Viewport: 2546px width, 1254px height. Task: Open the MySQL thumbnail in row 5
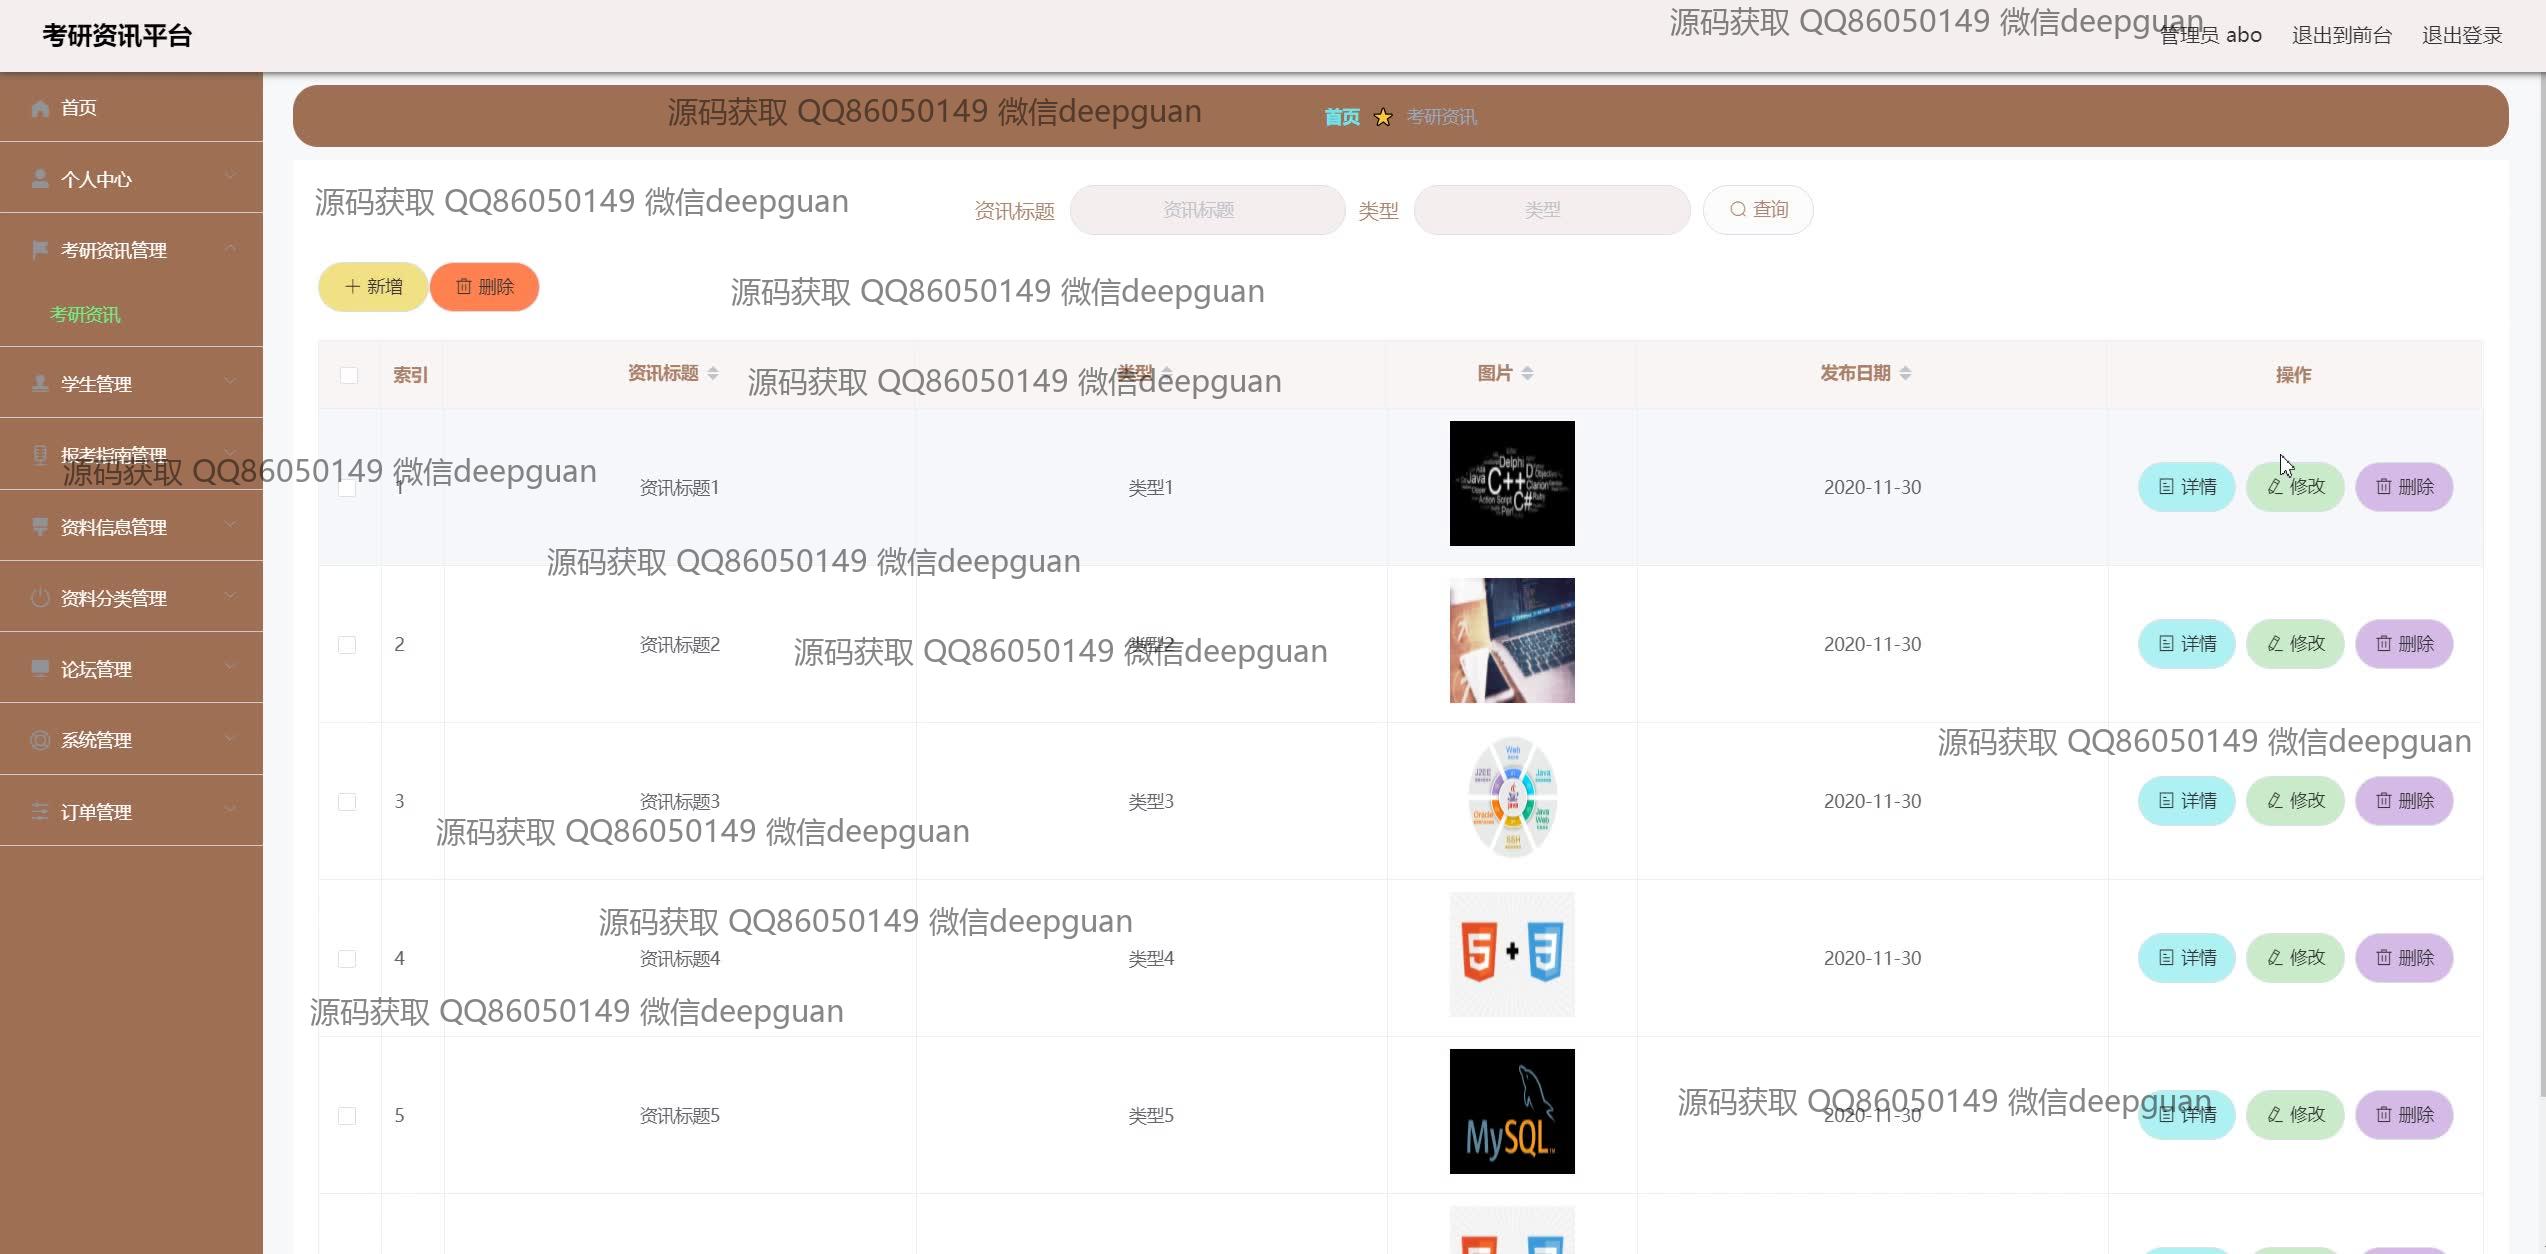(1512, 1111)
